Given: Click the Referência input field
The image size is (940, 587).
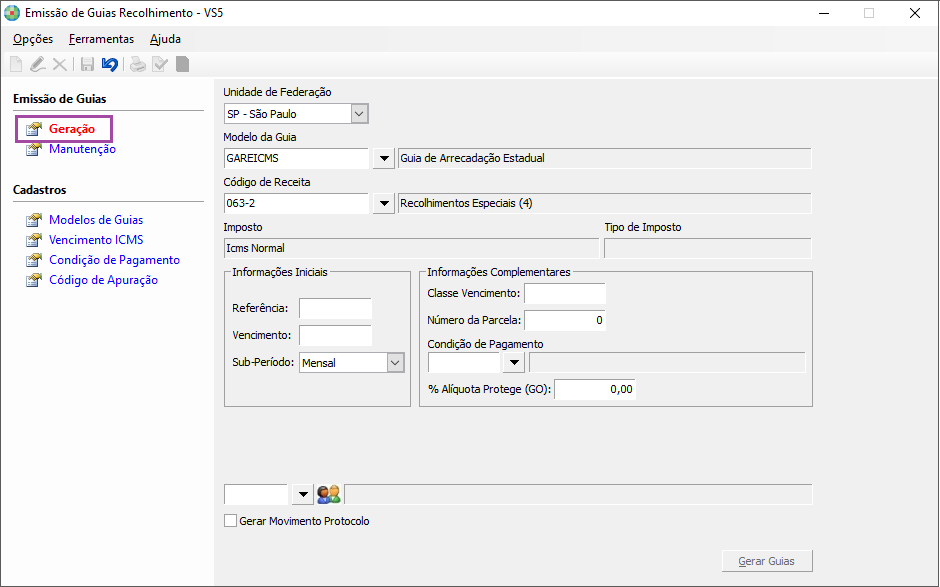Looking at the screenshot, I should click(335, 308).
